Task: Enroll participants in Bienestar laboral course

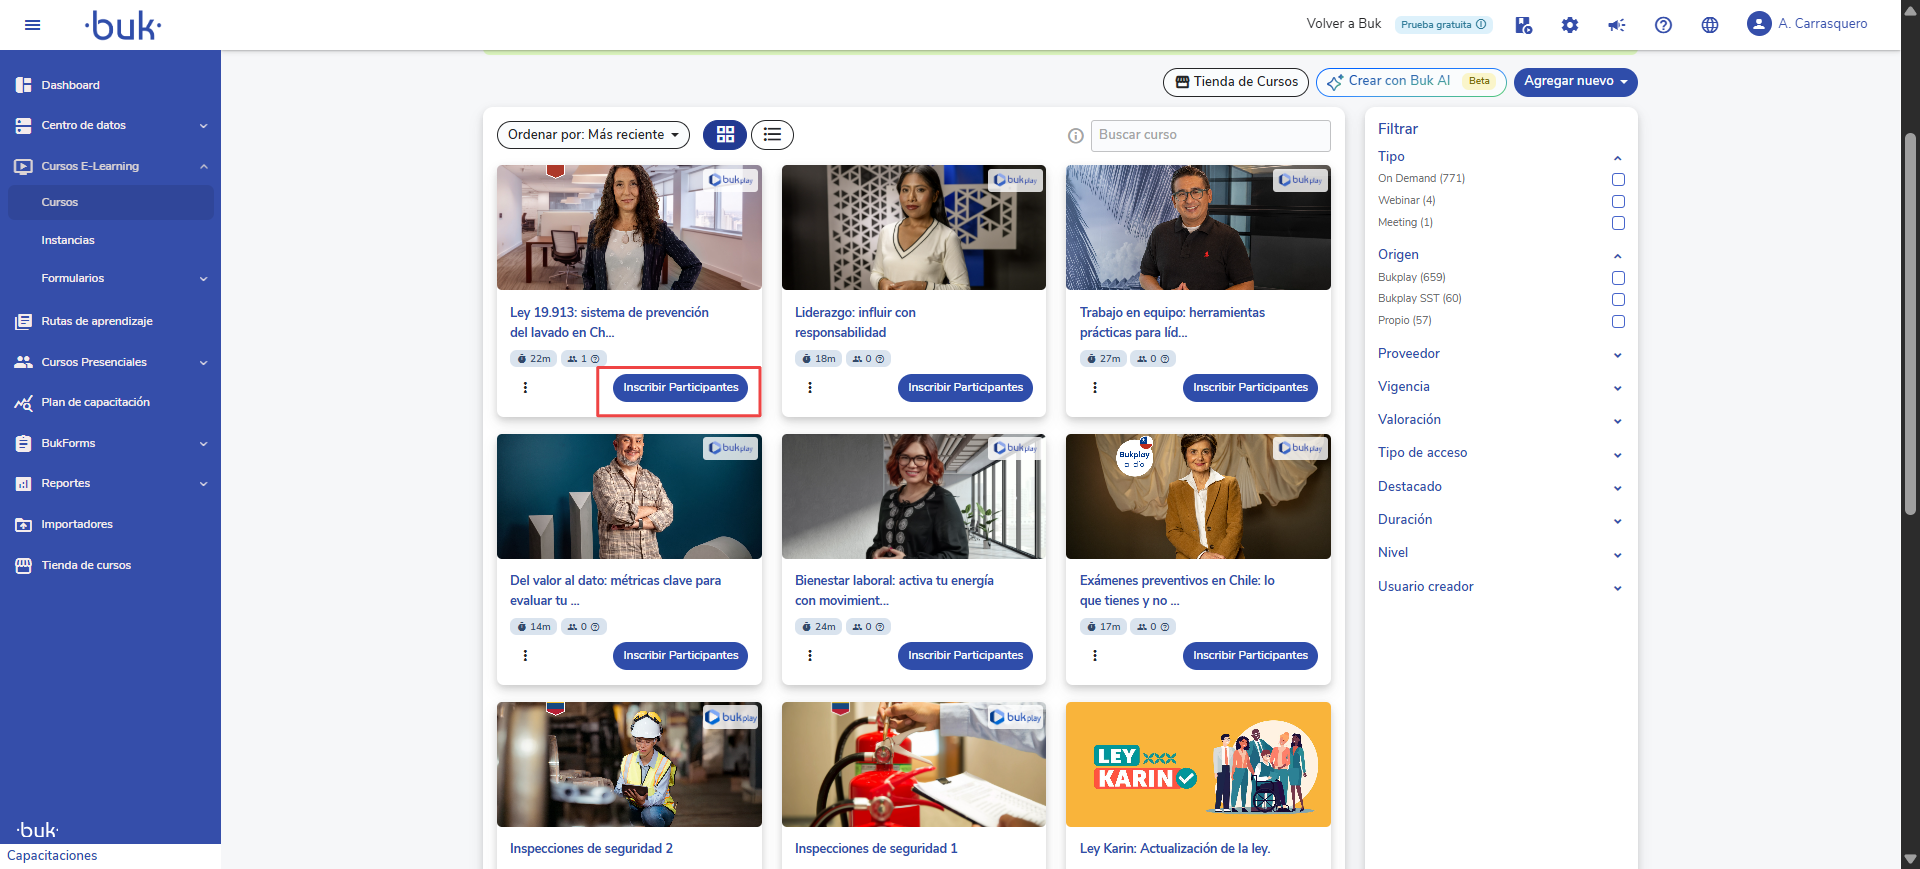Action: pos(965,656)
